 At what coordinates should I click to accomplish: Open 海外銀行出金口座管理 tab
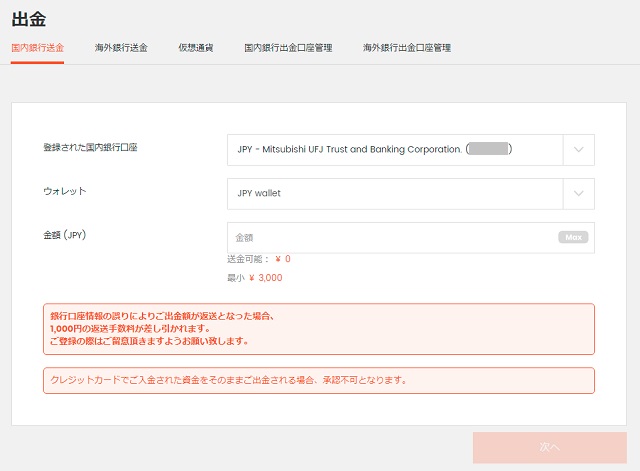407,47
